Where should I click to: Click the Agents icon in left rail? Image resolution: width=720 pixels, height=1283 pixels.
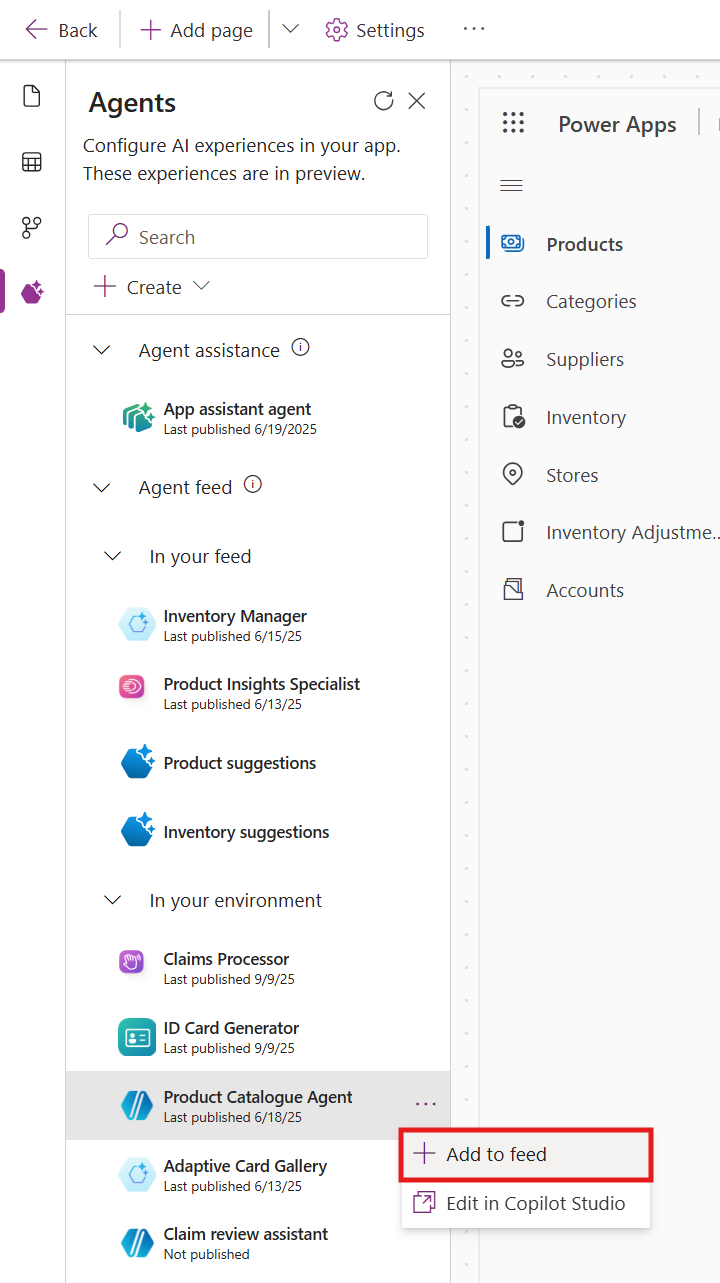click(32, 292)
